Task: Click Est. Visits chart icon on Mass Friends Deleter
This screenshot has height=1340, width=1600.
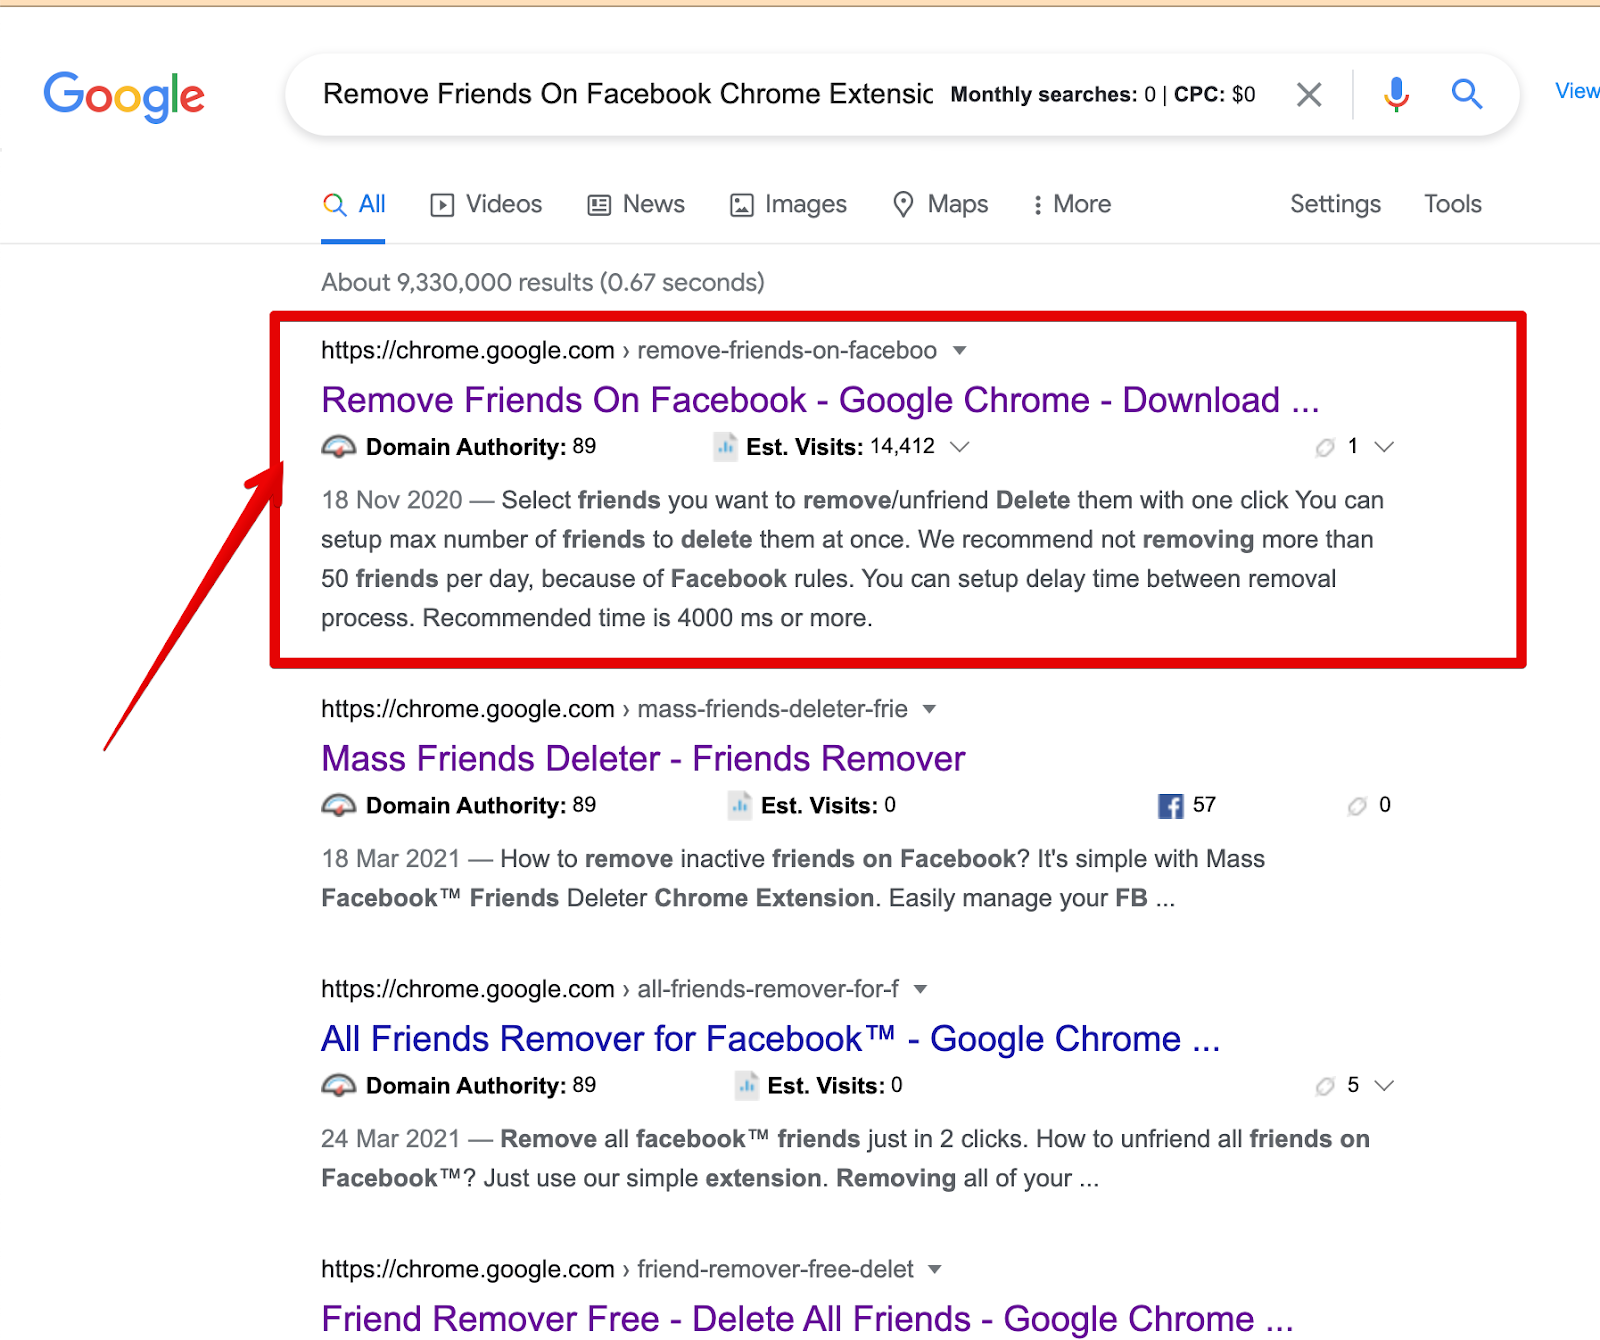Action: pyautogui.click(x=740, y=805)
